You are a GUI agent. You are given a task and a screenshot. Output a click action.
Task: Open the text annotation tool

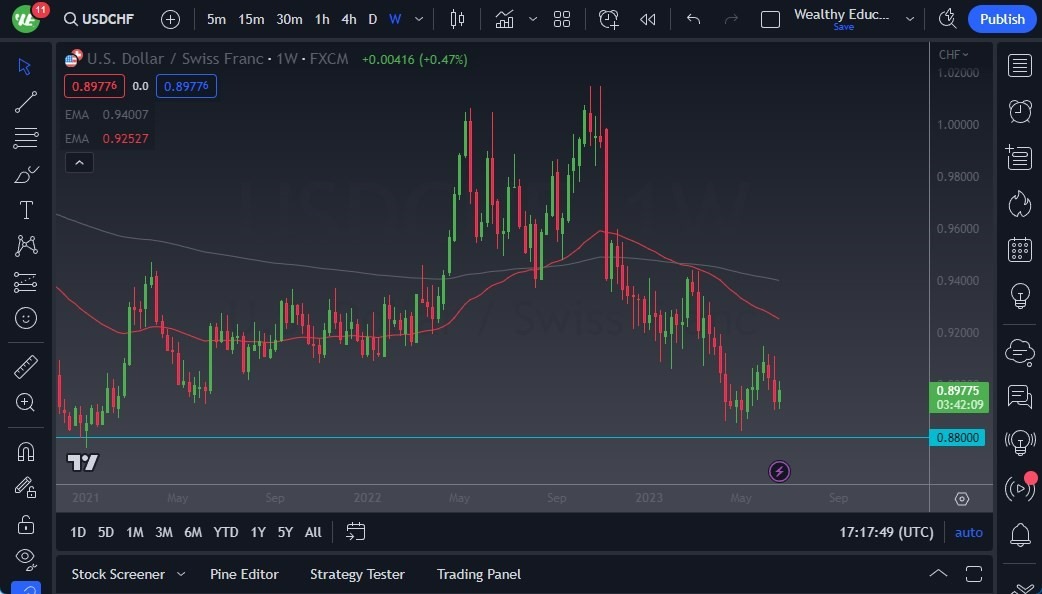point(25,210)
